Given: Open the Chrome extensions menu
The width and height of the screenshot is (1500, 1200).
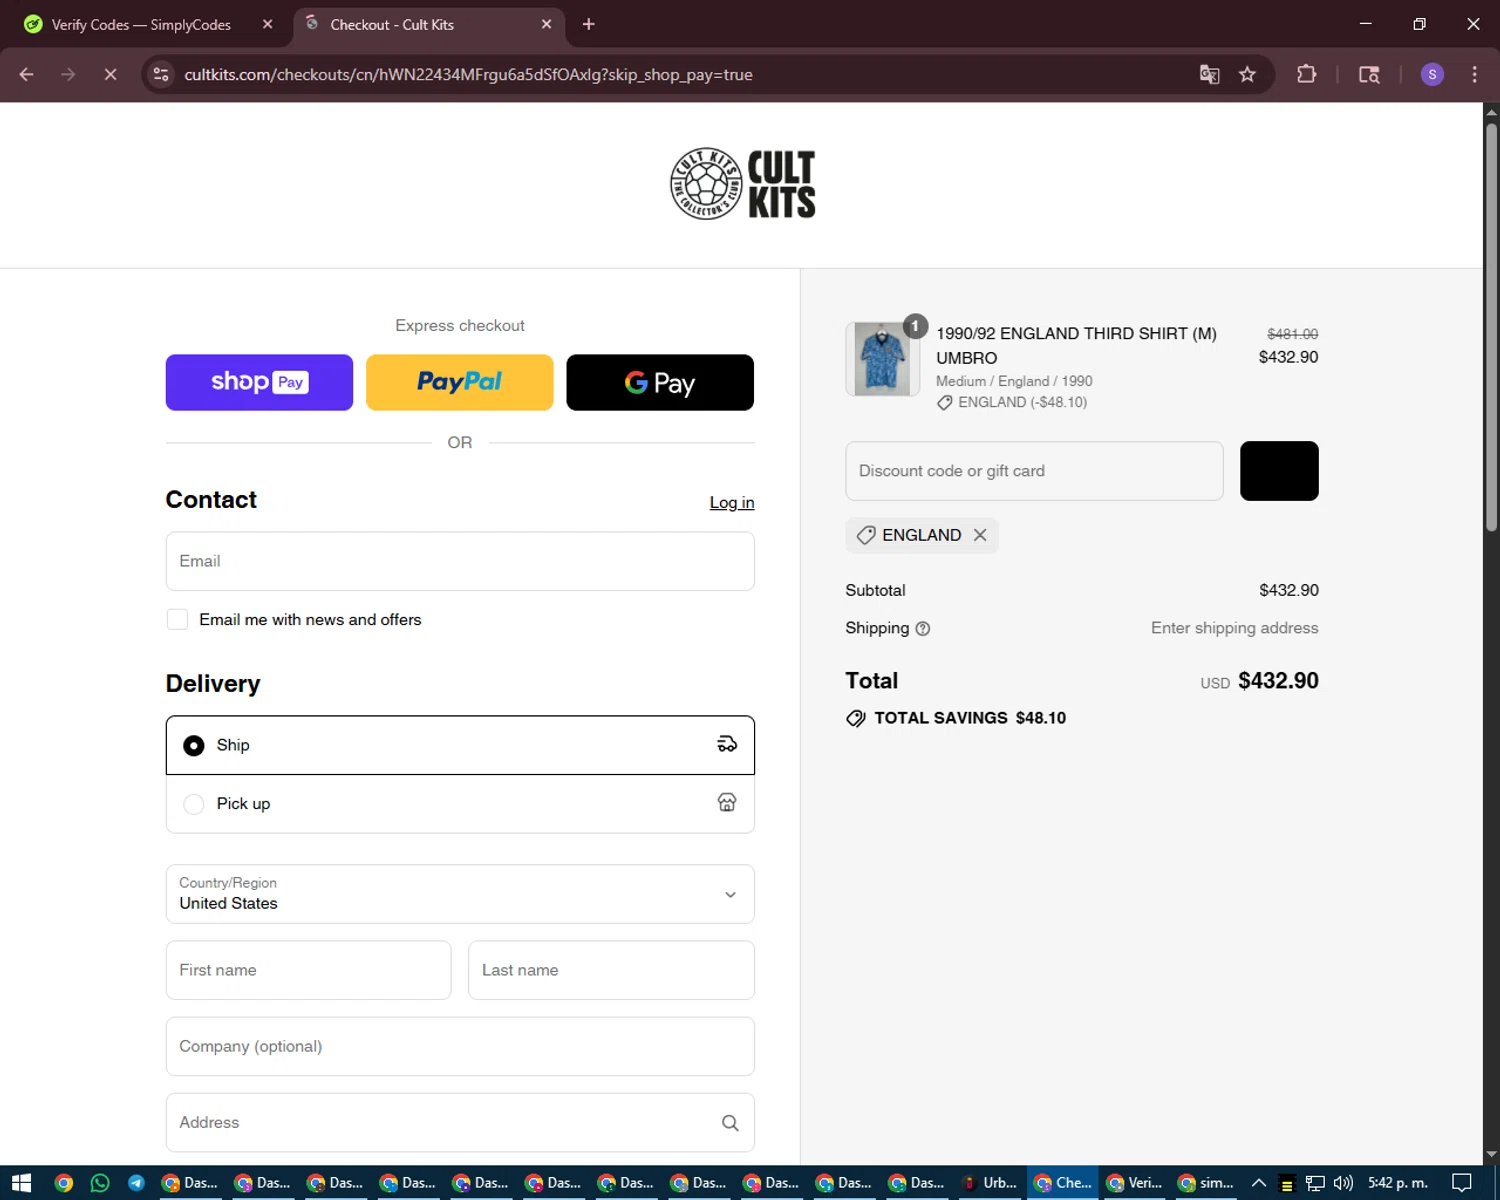Looking at the screenshot, I should click(x=1306, y=74).
